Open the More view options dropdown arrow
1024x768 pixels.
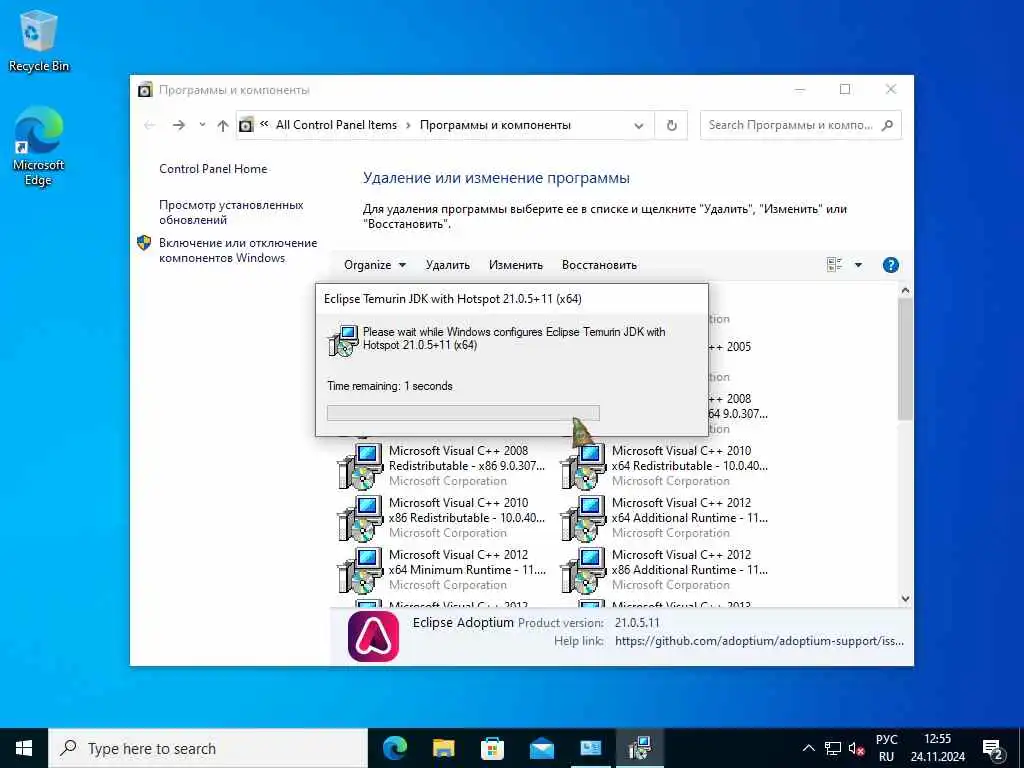(x=858, y=264)
